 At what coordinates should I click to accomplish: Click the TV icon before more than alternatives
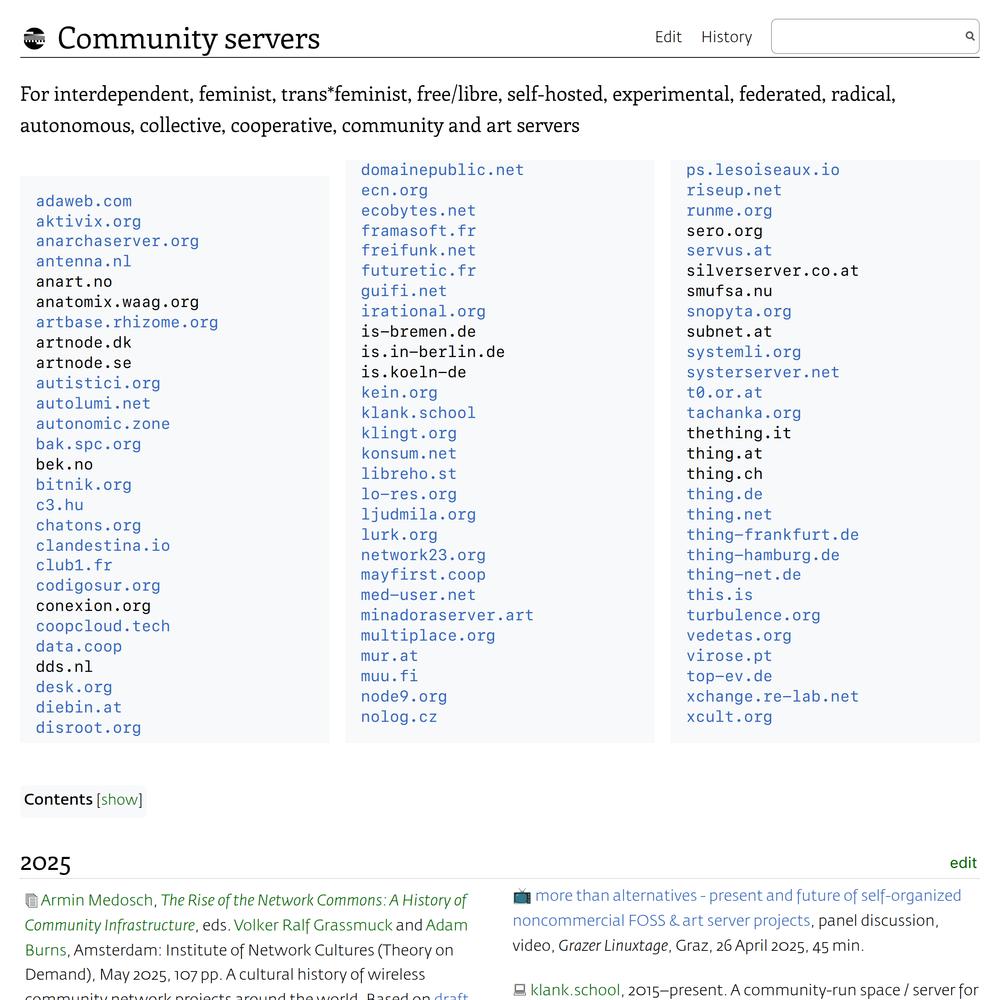tap(521, 896)
